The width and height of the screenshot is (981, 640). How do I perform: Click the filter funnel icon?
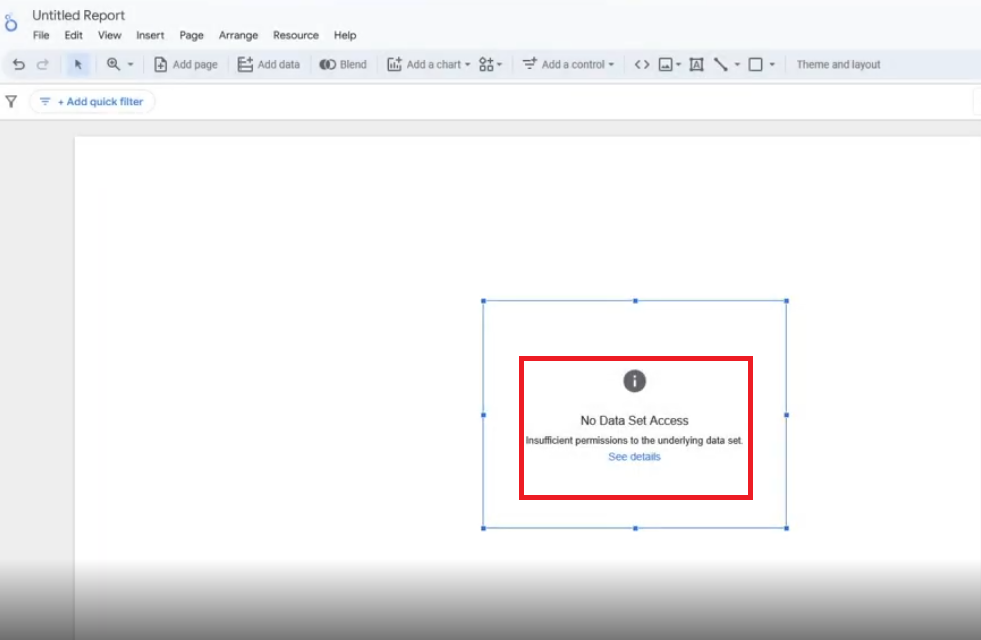pos(11,101)
